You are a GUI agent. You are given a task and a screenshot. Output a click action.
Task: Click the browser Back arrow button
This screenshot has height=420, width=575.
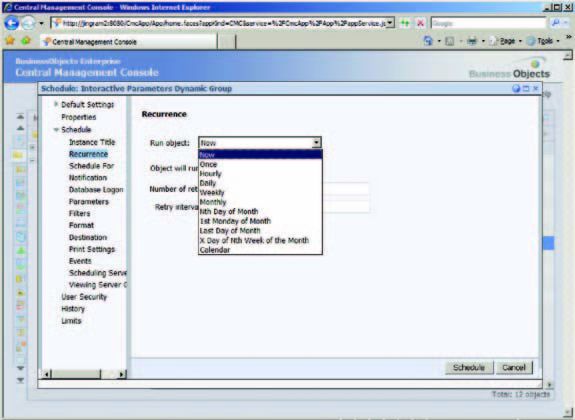12,23
